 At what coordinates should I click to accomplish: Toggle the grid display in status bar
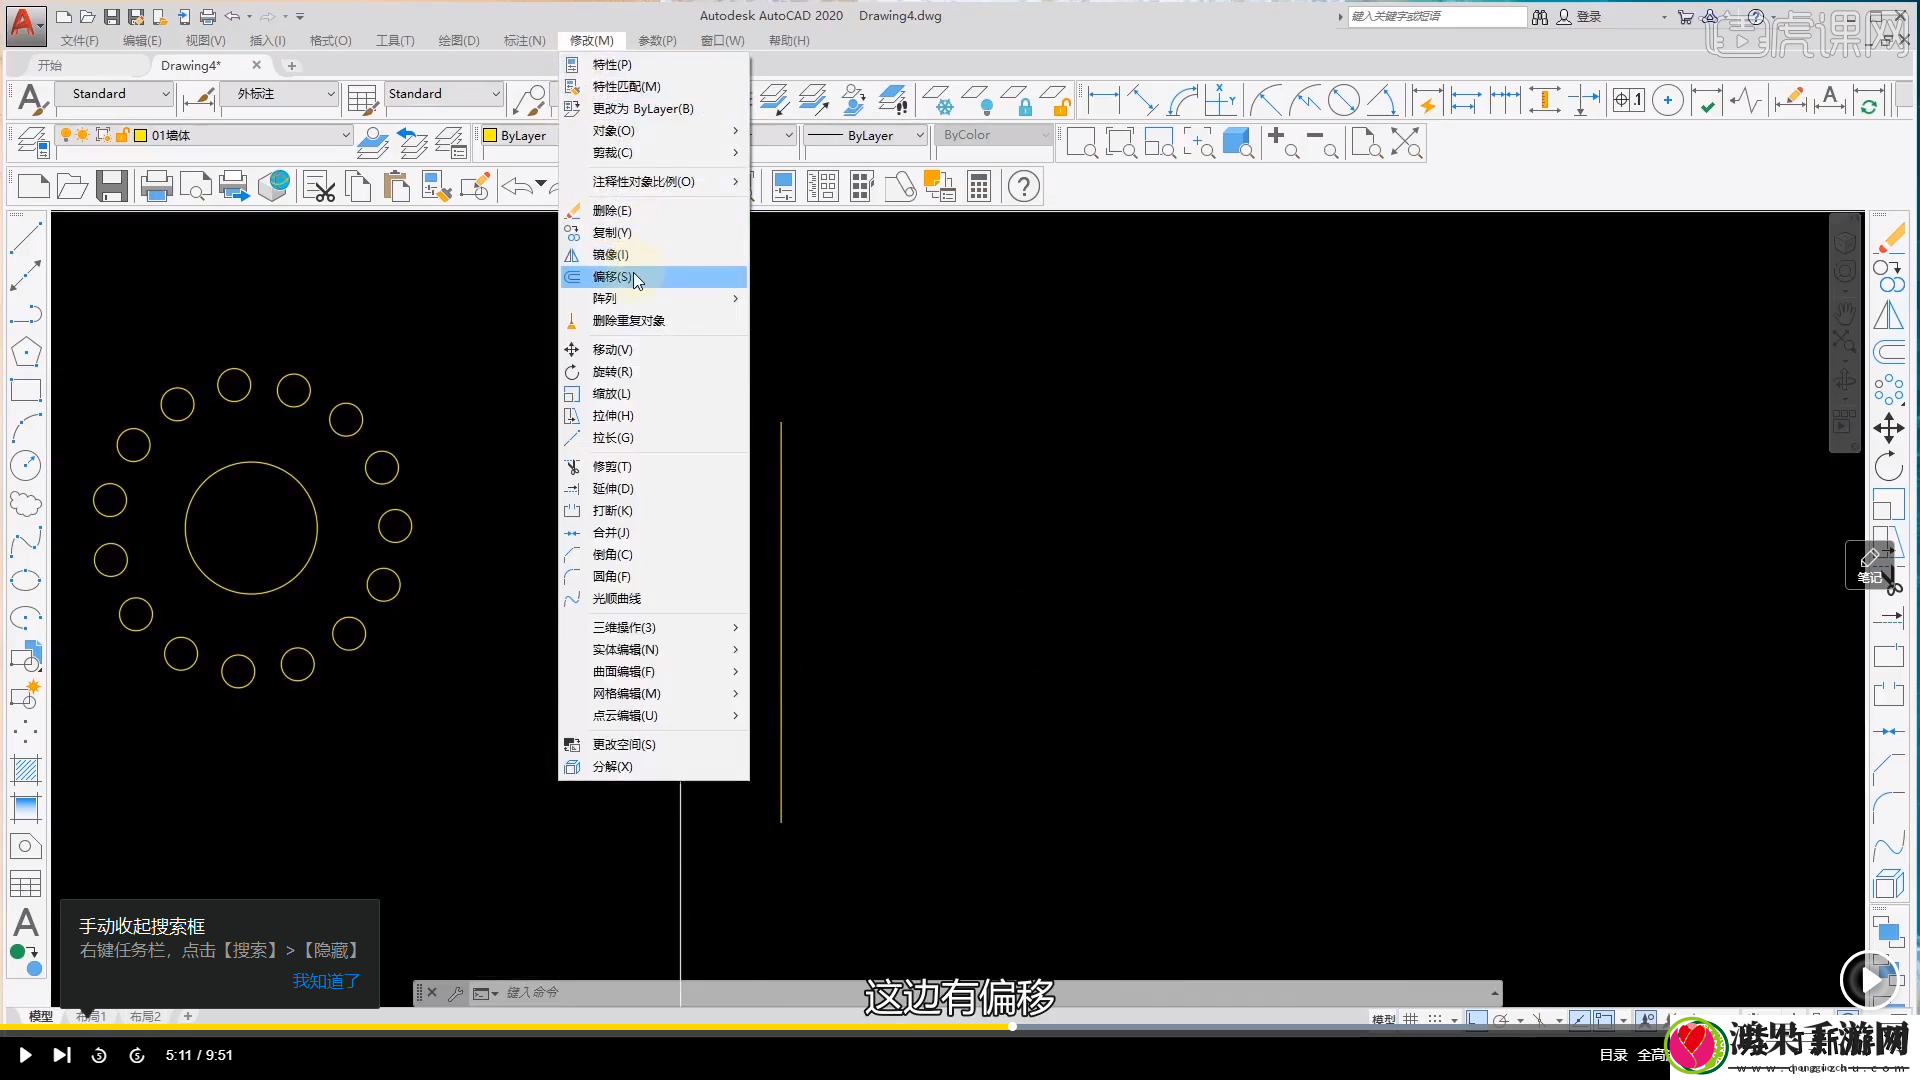(1410, 1019)
